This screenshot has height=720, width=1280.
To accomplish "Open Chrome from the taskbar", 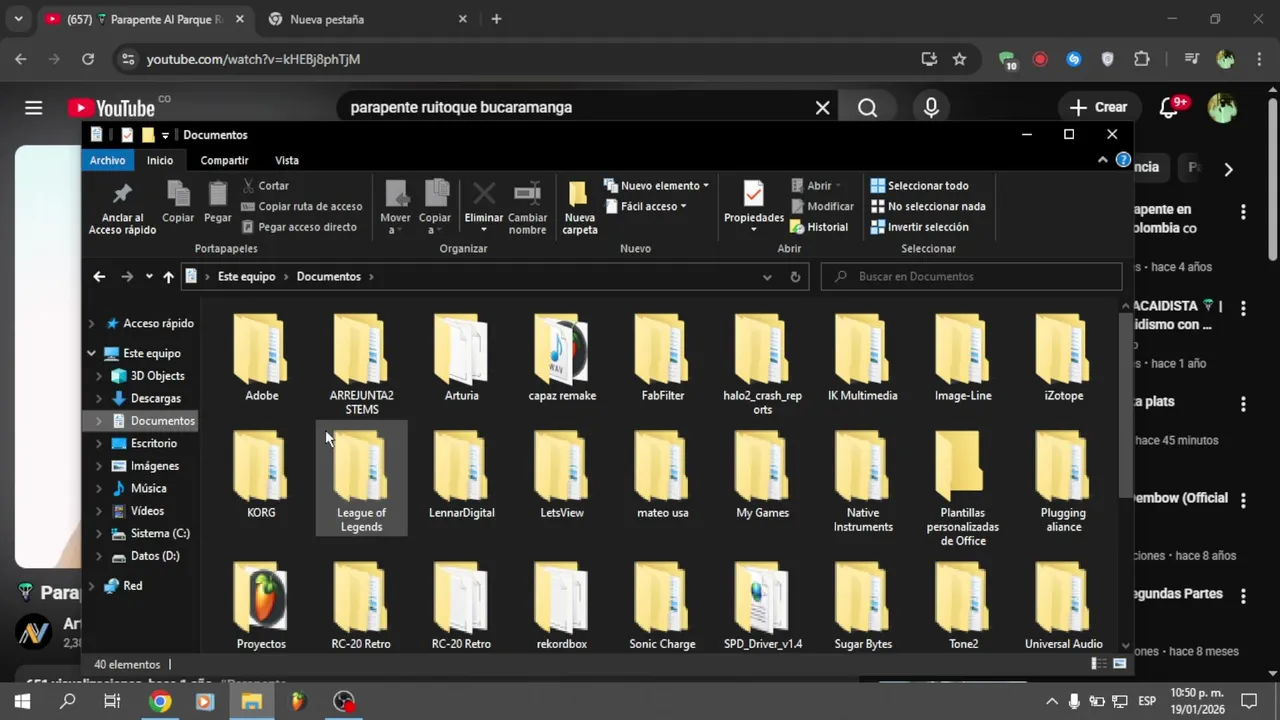I will 160,702.
